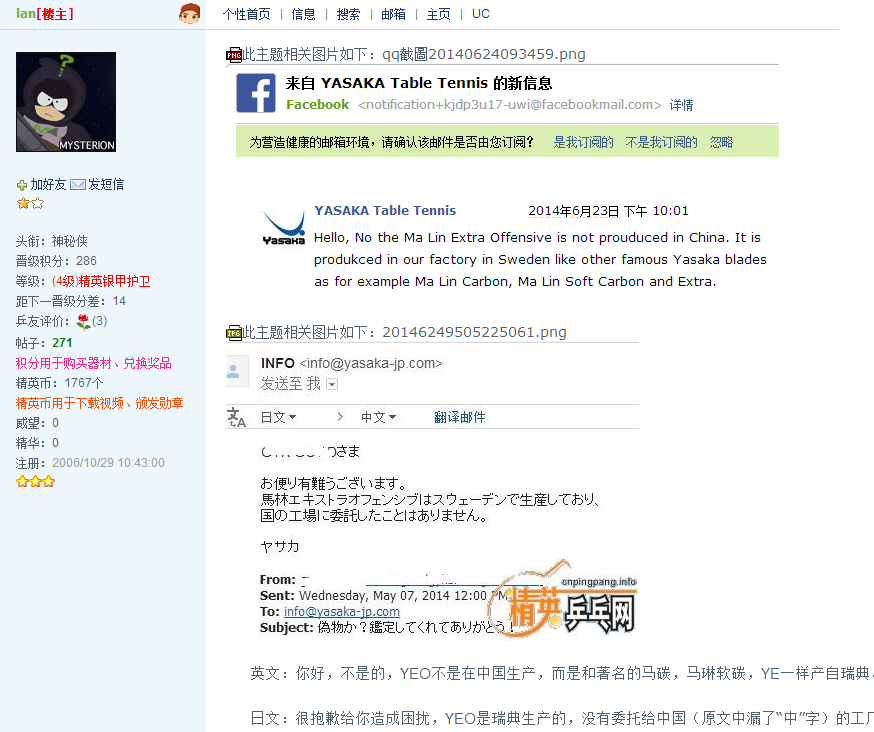Click the small user avatar face icon

tap(190, 13)
